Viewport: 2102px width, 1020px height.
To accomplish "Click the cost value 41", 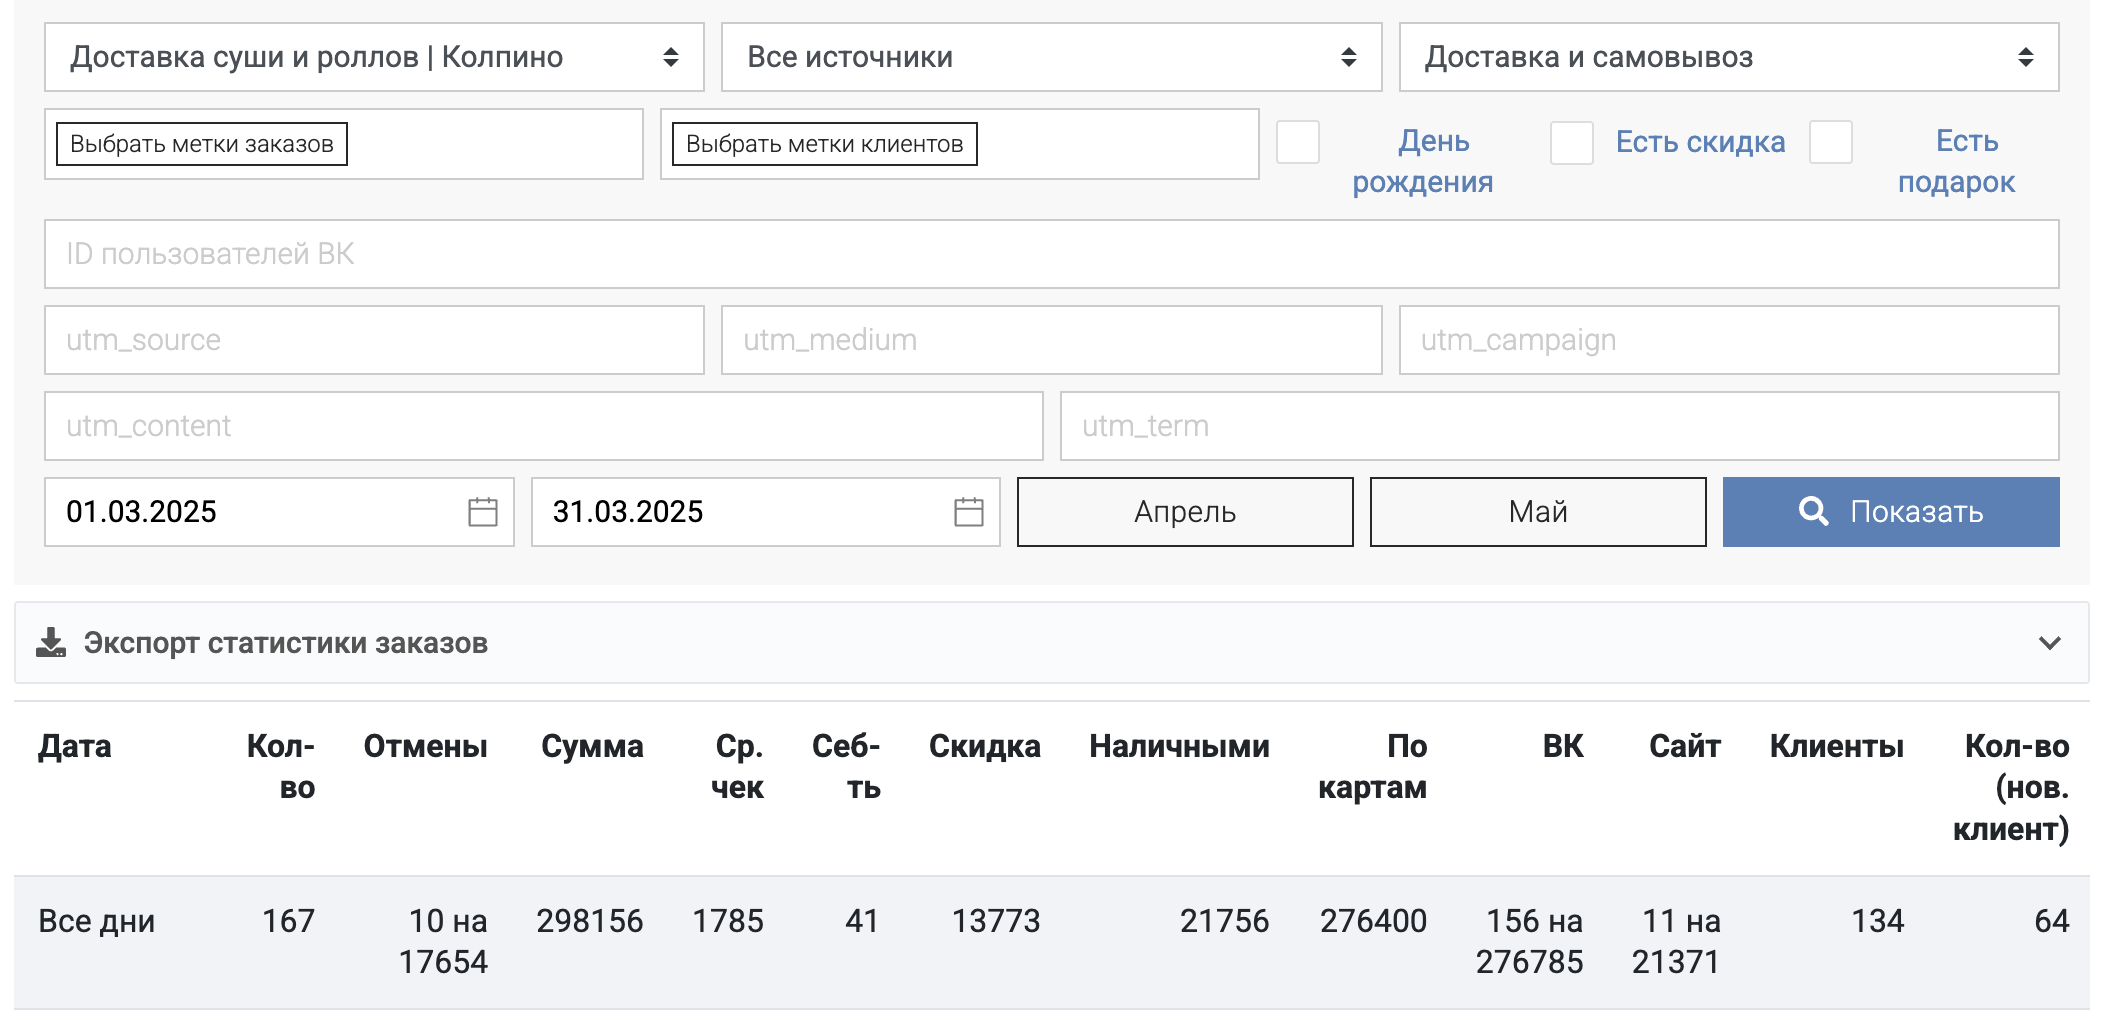I will 862,921.
